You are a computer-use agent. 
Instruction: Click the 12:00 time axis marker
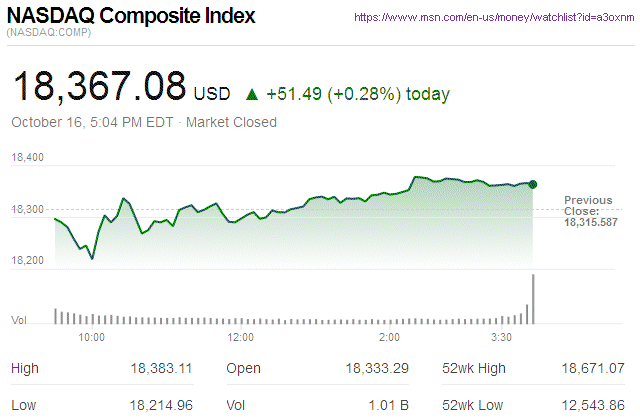[x=241, y=337]
